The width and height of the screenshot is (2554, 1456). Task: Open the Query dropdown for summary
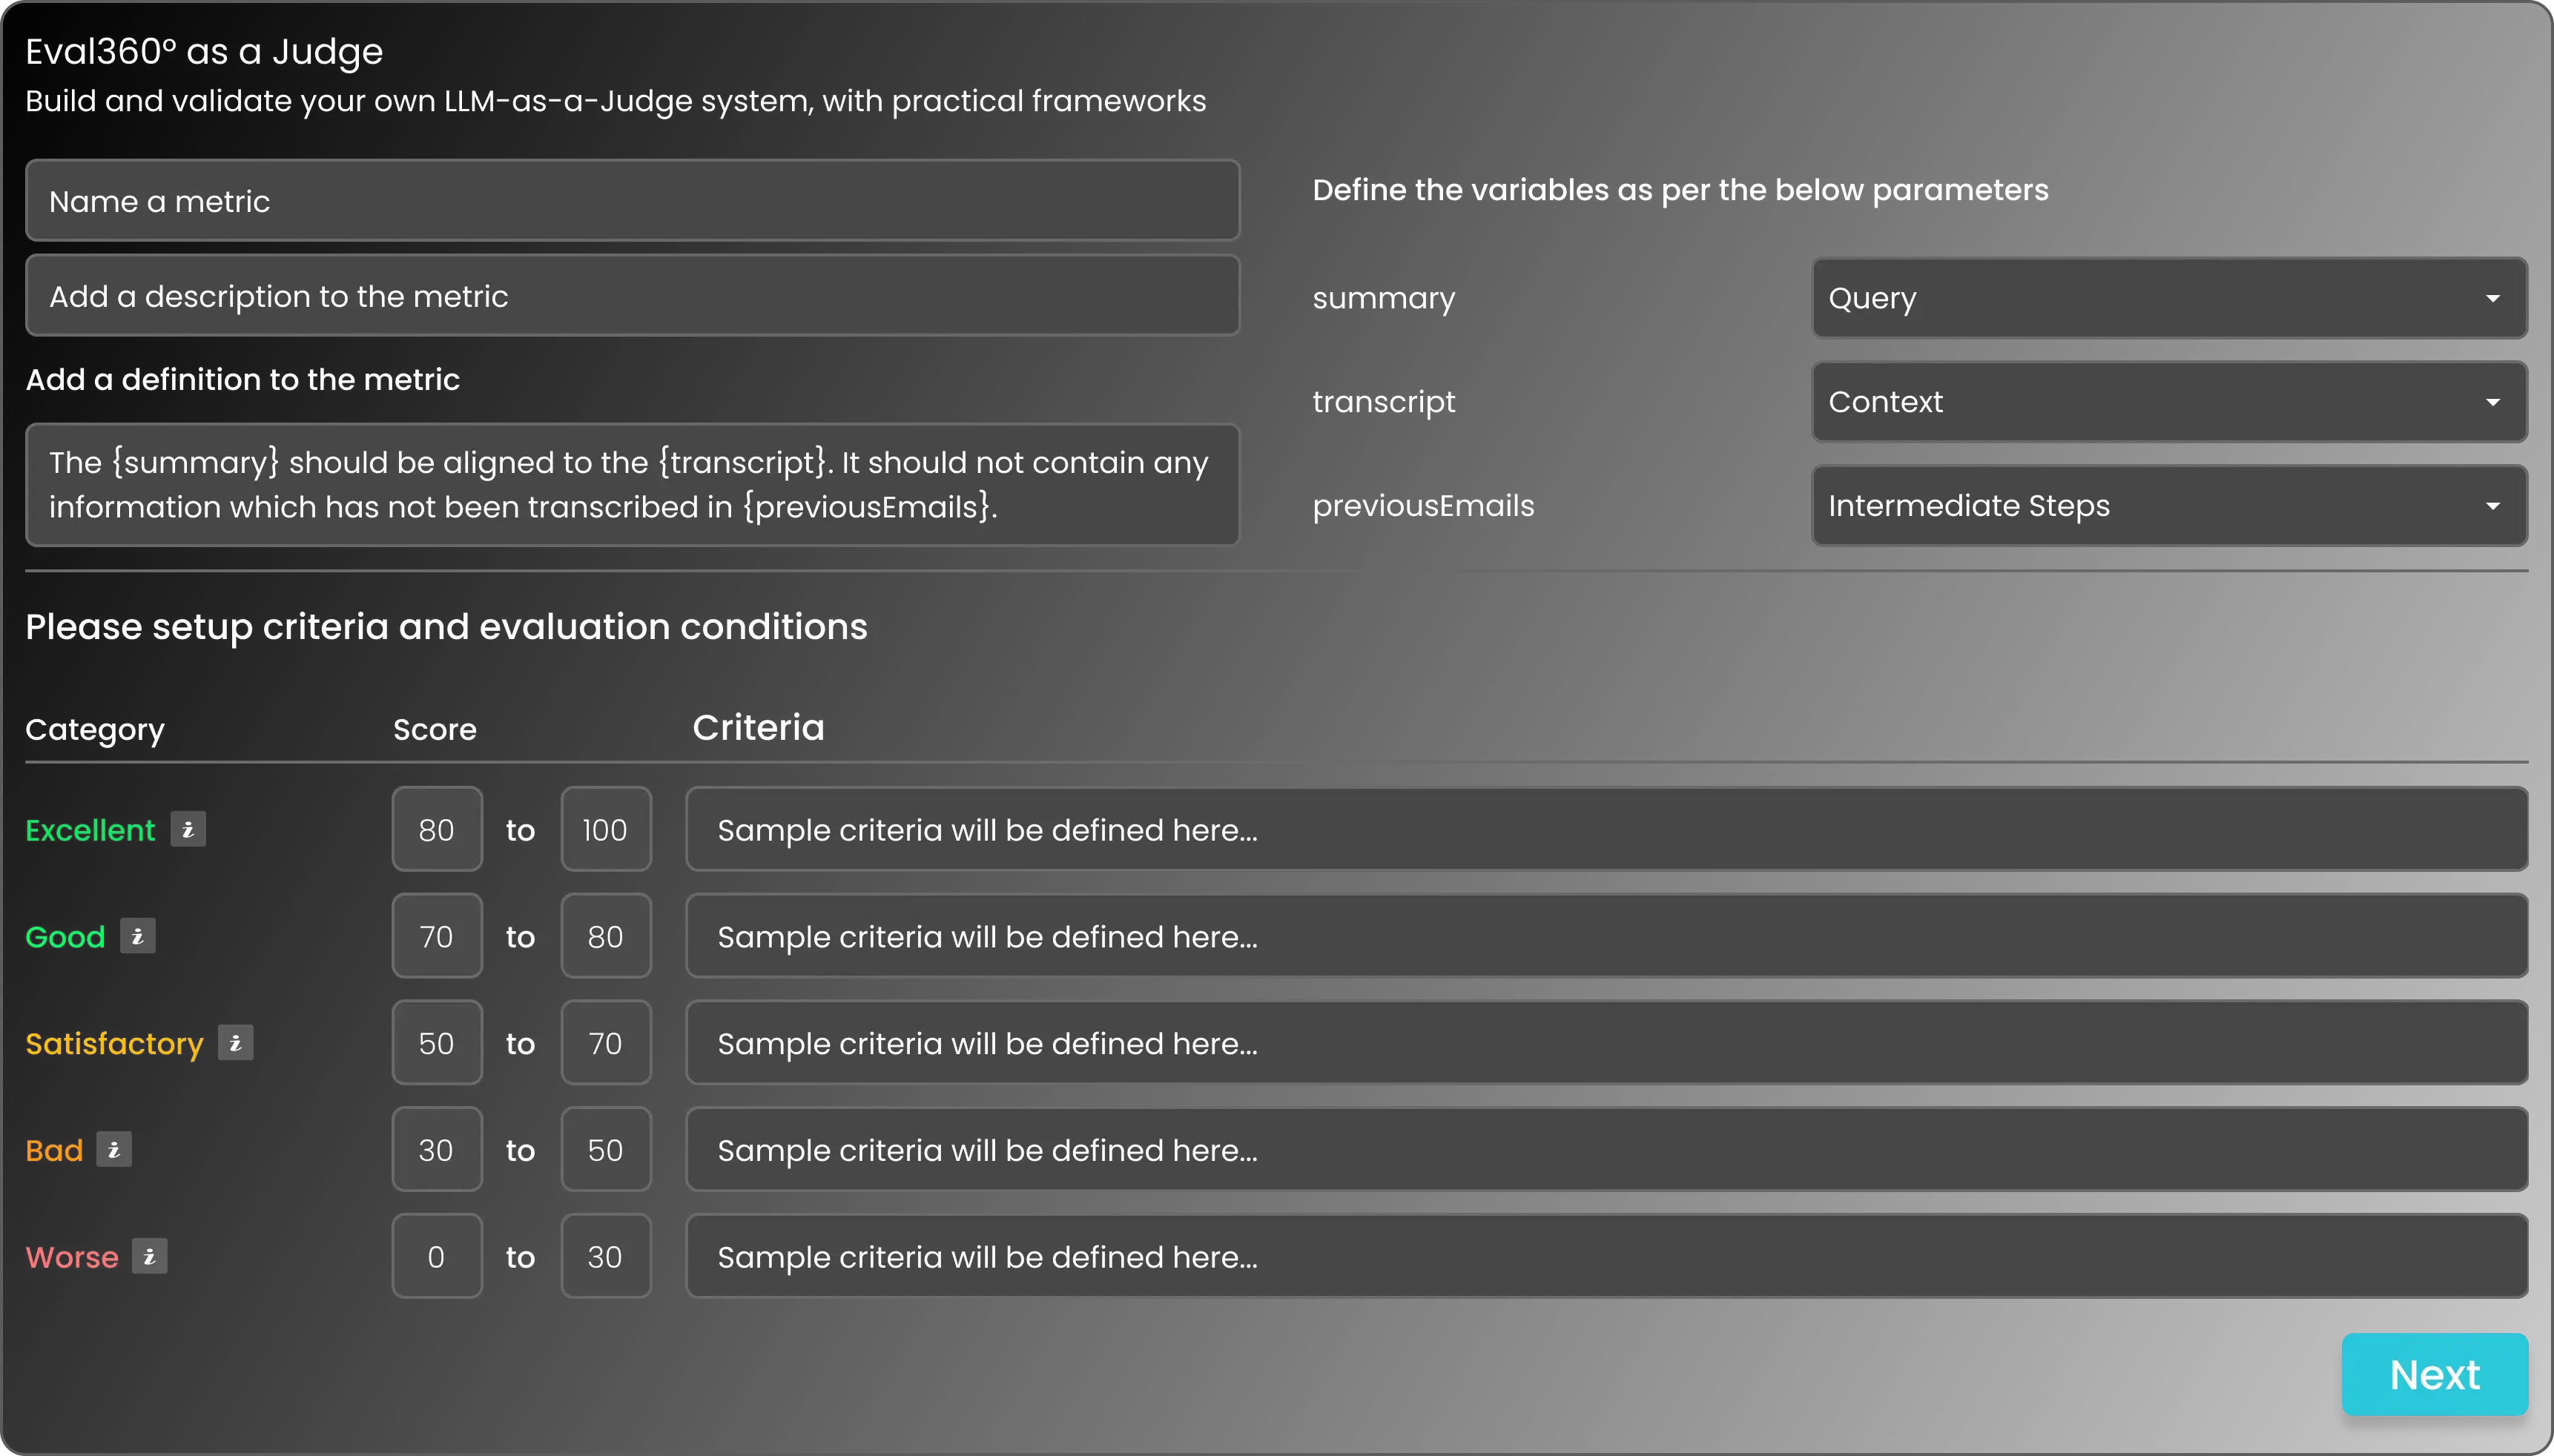pyautogui.click(x=2167, y=297)
